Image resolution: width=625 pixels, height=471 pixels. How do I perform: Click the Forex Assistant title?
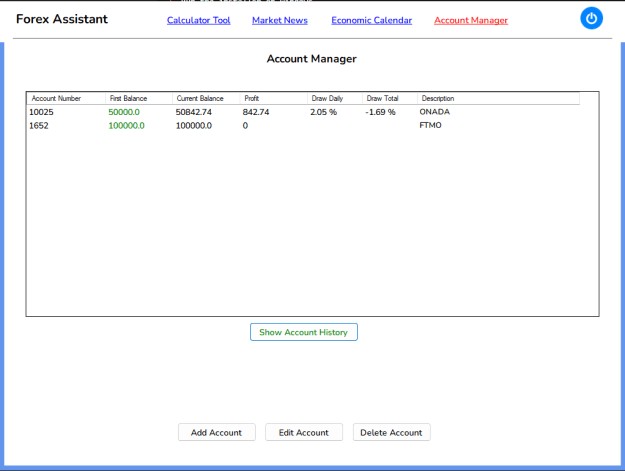(x=62, y=19)
